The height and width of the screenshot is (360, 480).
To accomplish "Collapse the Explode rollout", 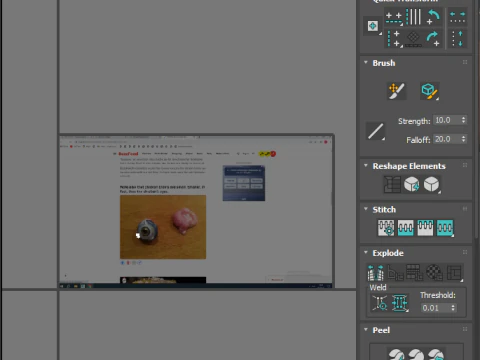I will [x=366, y=252].
